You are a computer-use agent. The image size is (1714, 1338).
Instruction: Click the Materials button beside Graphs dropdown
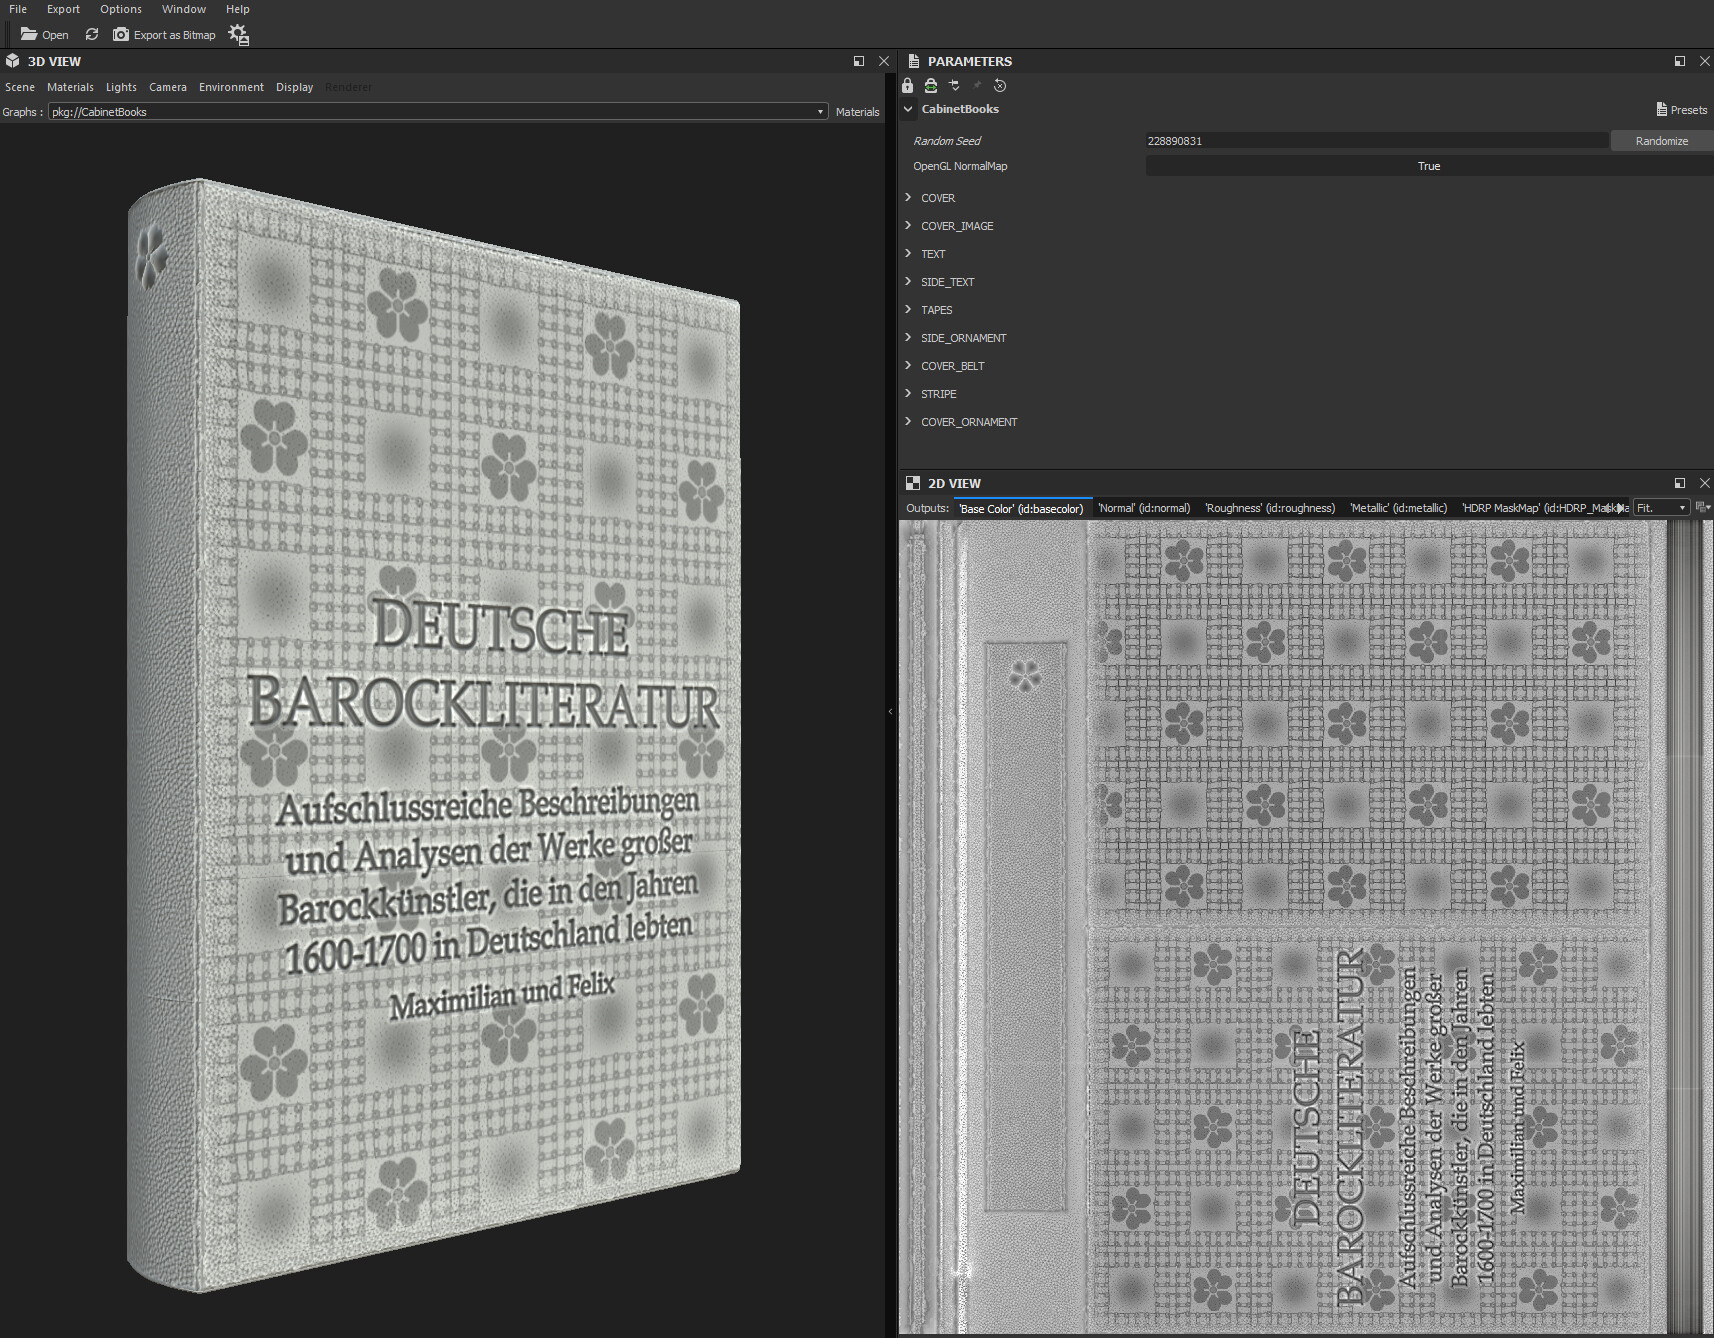pyautogui.click(x=857, y=112)
